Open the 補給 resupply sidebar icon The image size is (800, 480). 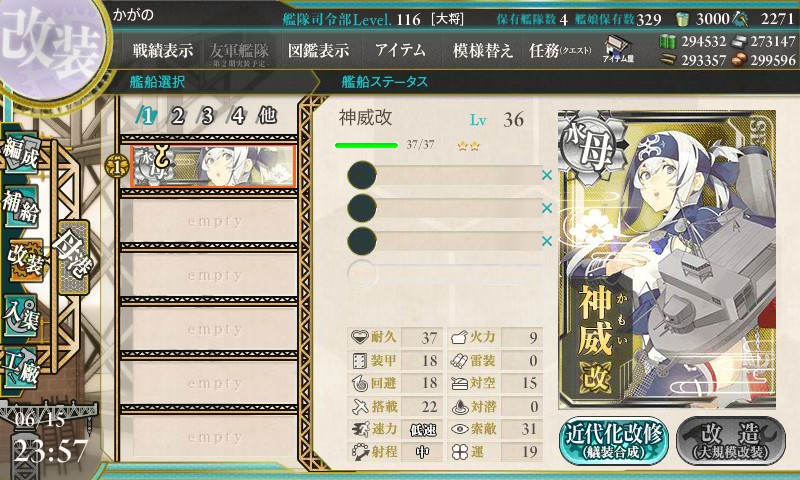[x=21, y=207]
